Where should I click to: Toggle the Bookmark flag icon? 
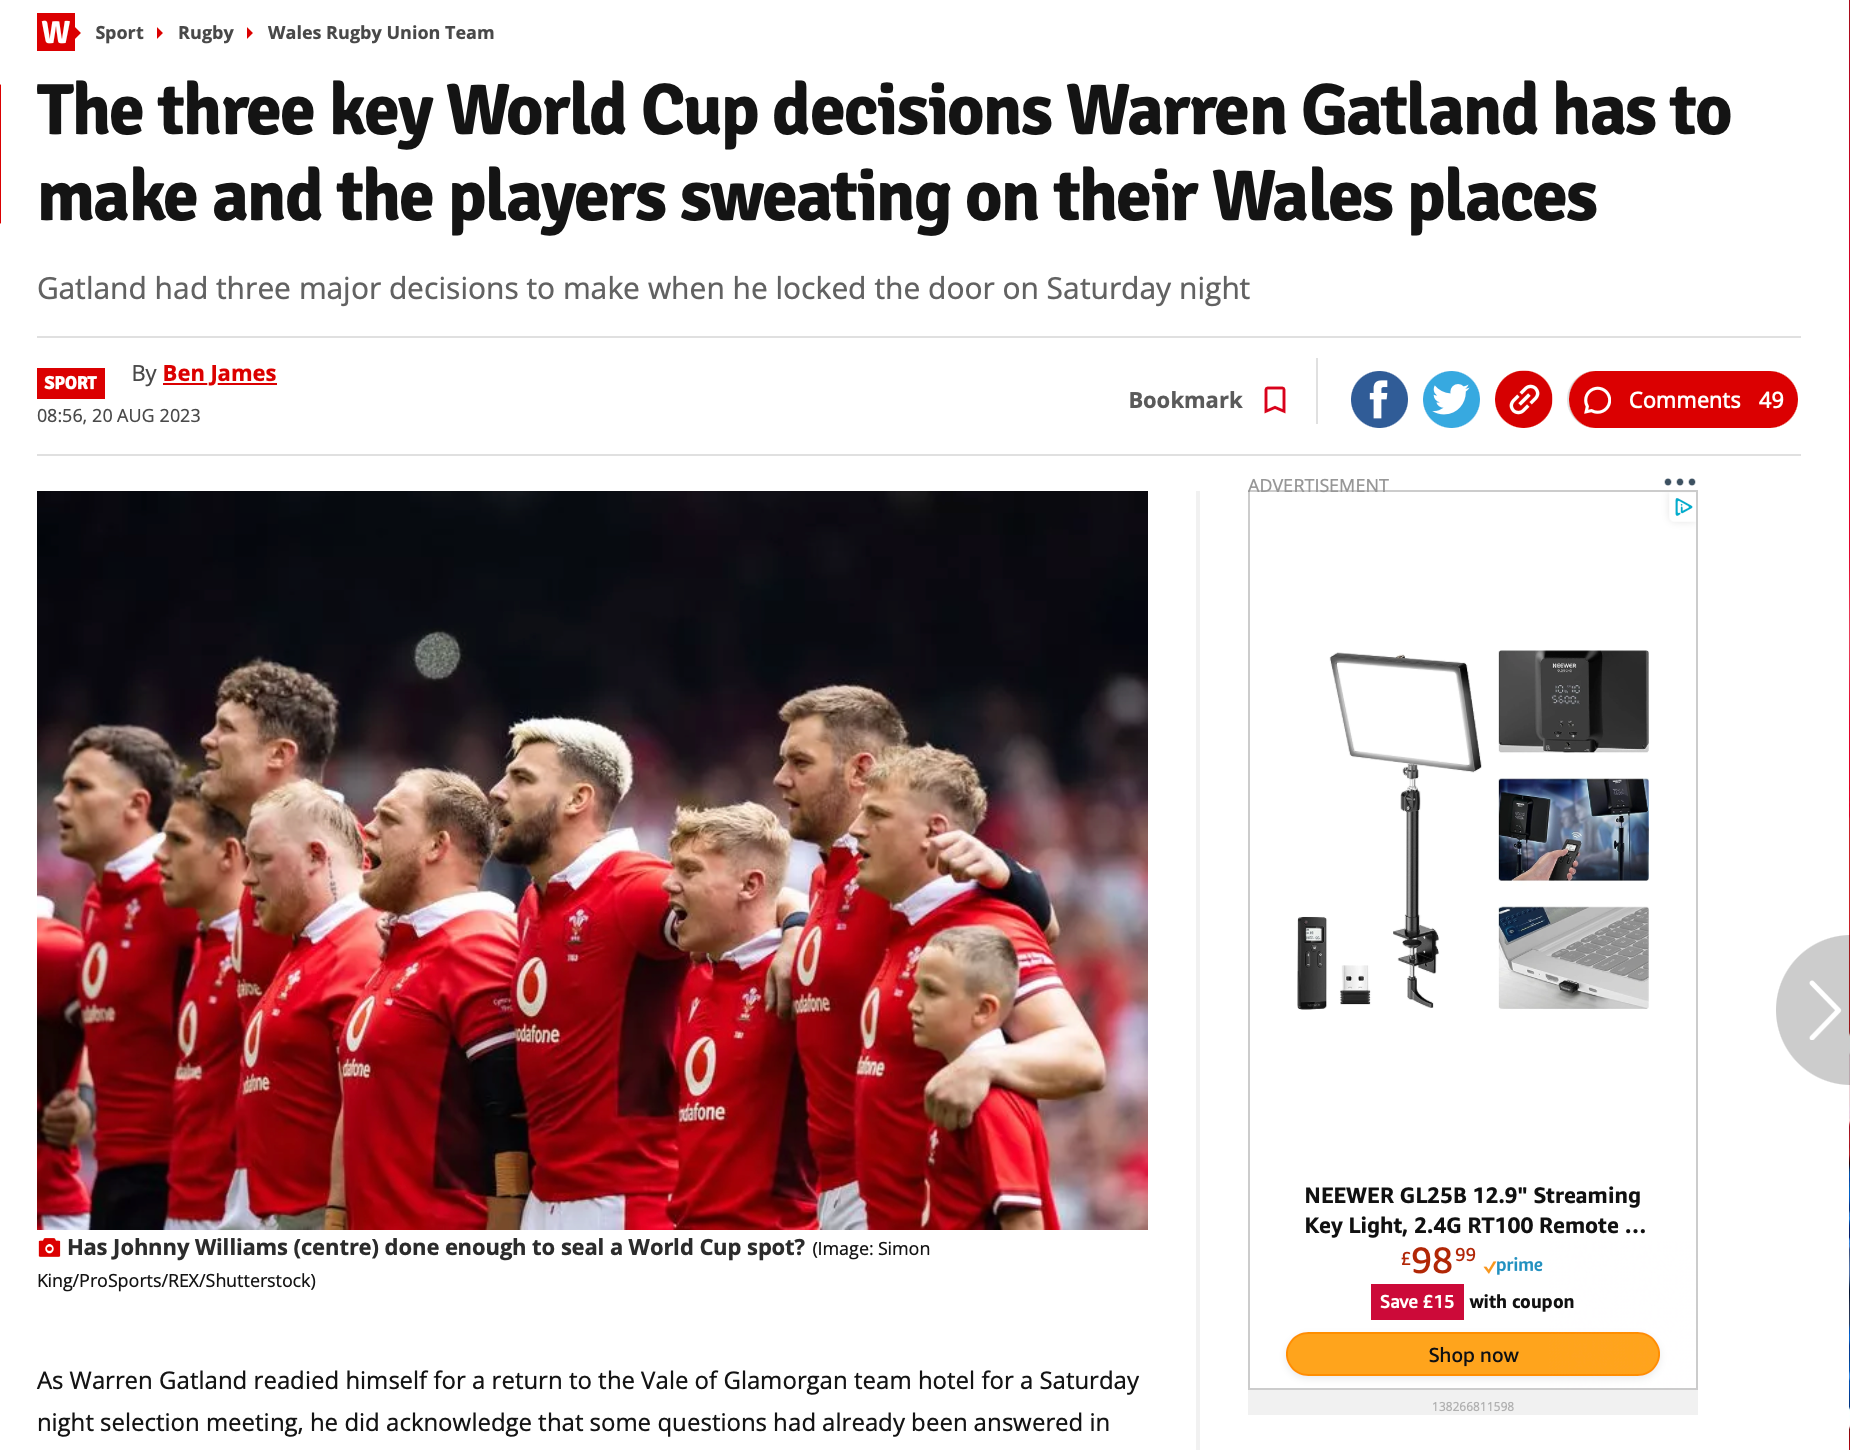[x=1275, y=400]
